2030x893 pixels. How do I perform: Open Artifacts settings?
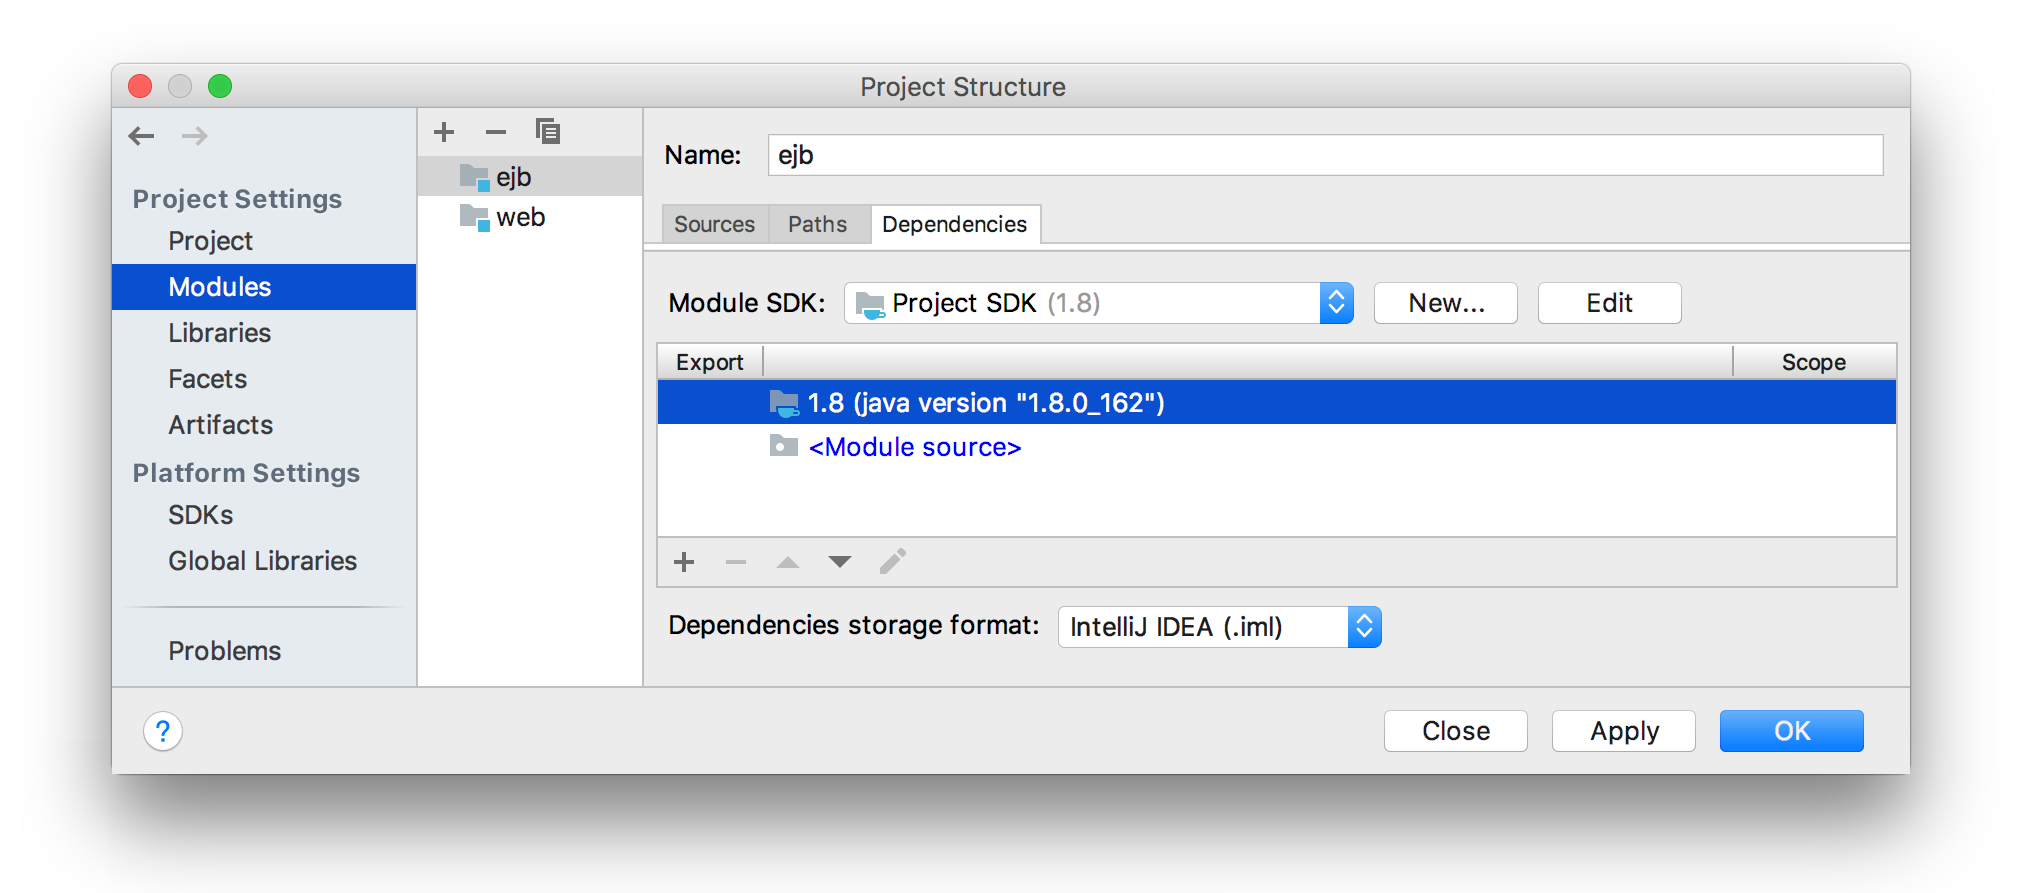tap(220, 425)
